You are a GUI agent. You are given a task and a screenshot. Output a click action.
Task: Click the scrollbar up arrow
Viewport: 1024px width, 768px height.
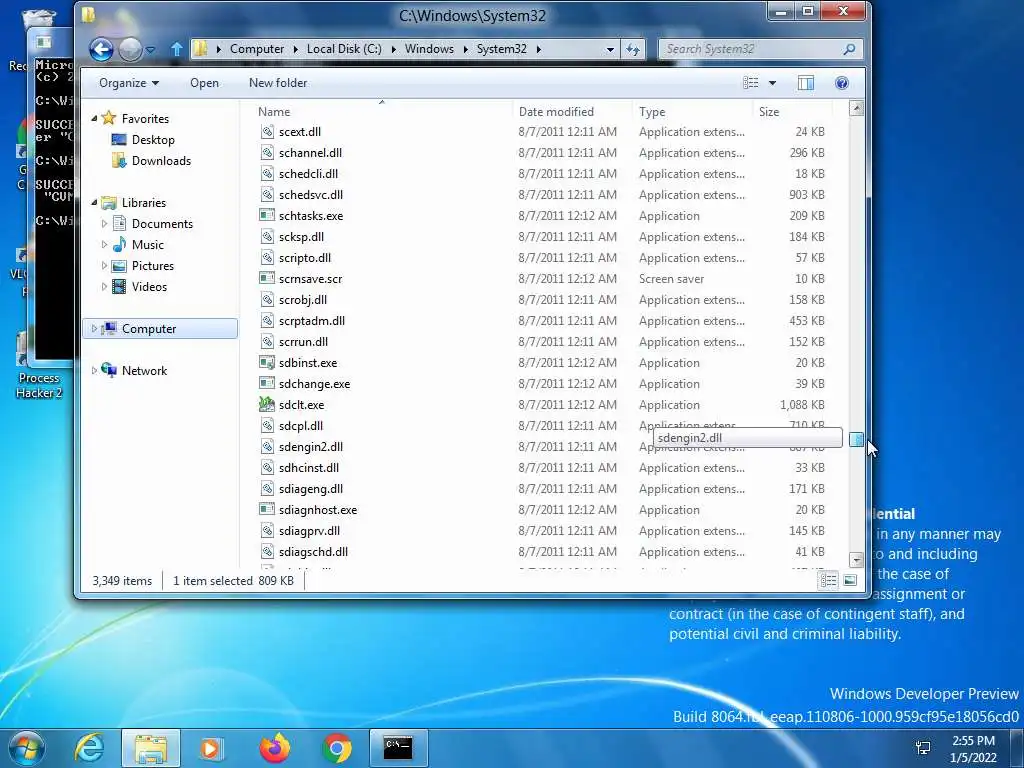point(856,109)
